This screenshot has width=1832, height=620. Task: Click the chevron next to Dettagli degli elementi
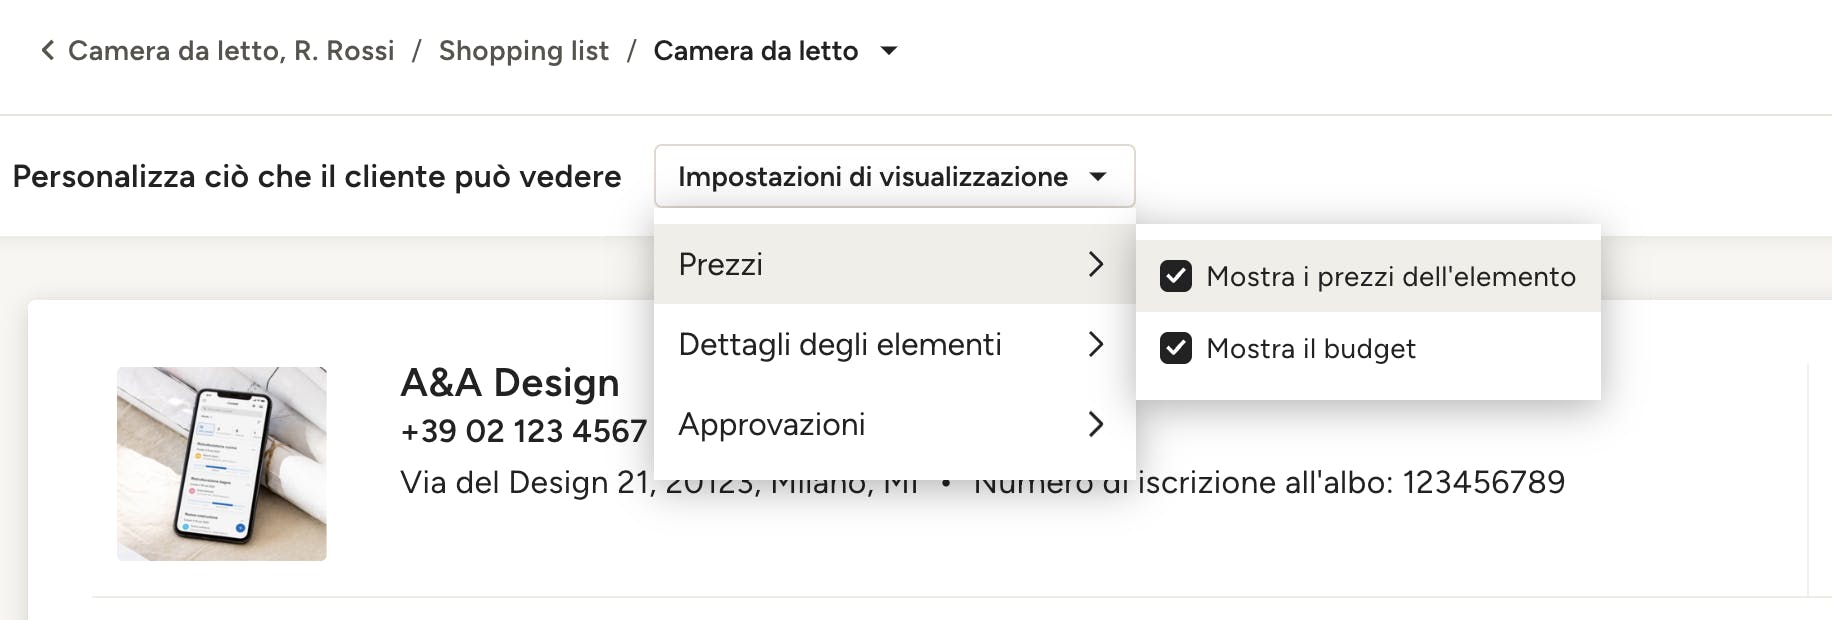pyautogui.click(x=1096, y=344)
